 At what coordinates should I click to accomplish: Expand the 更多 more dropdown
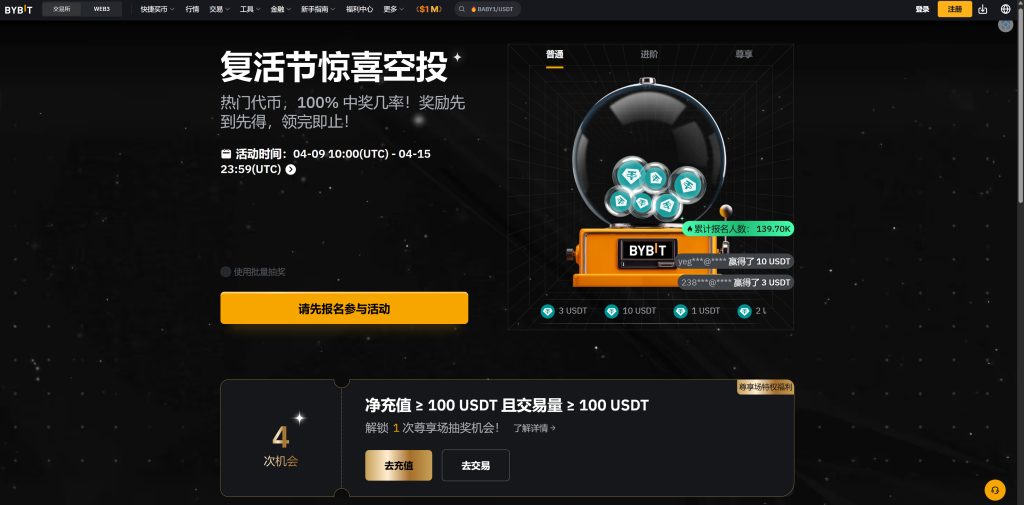(394, 9)
